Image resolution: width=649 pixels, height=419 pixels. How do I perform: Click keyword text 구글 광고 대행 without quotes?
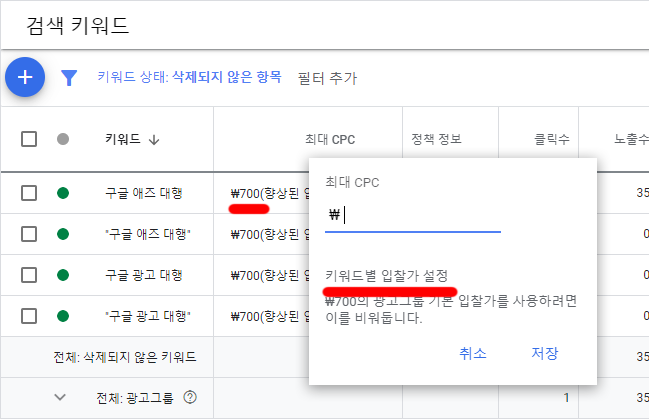(144, 275)
